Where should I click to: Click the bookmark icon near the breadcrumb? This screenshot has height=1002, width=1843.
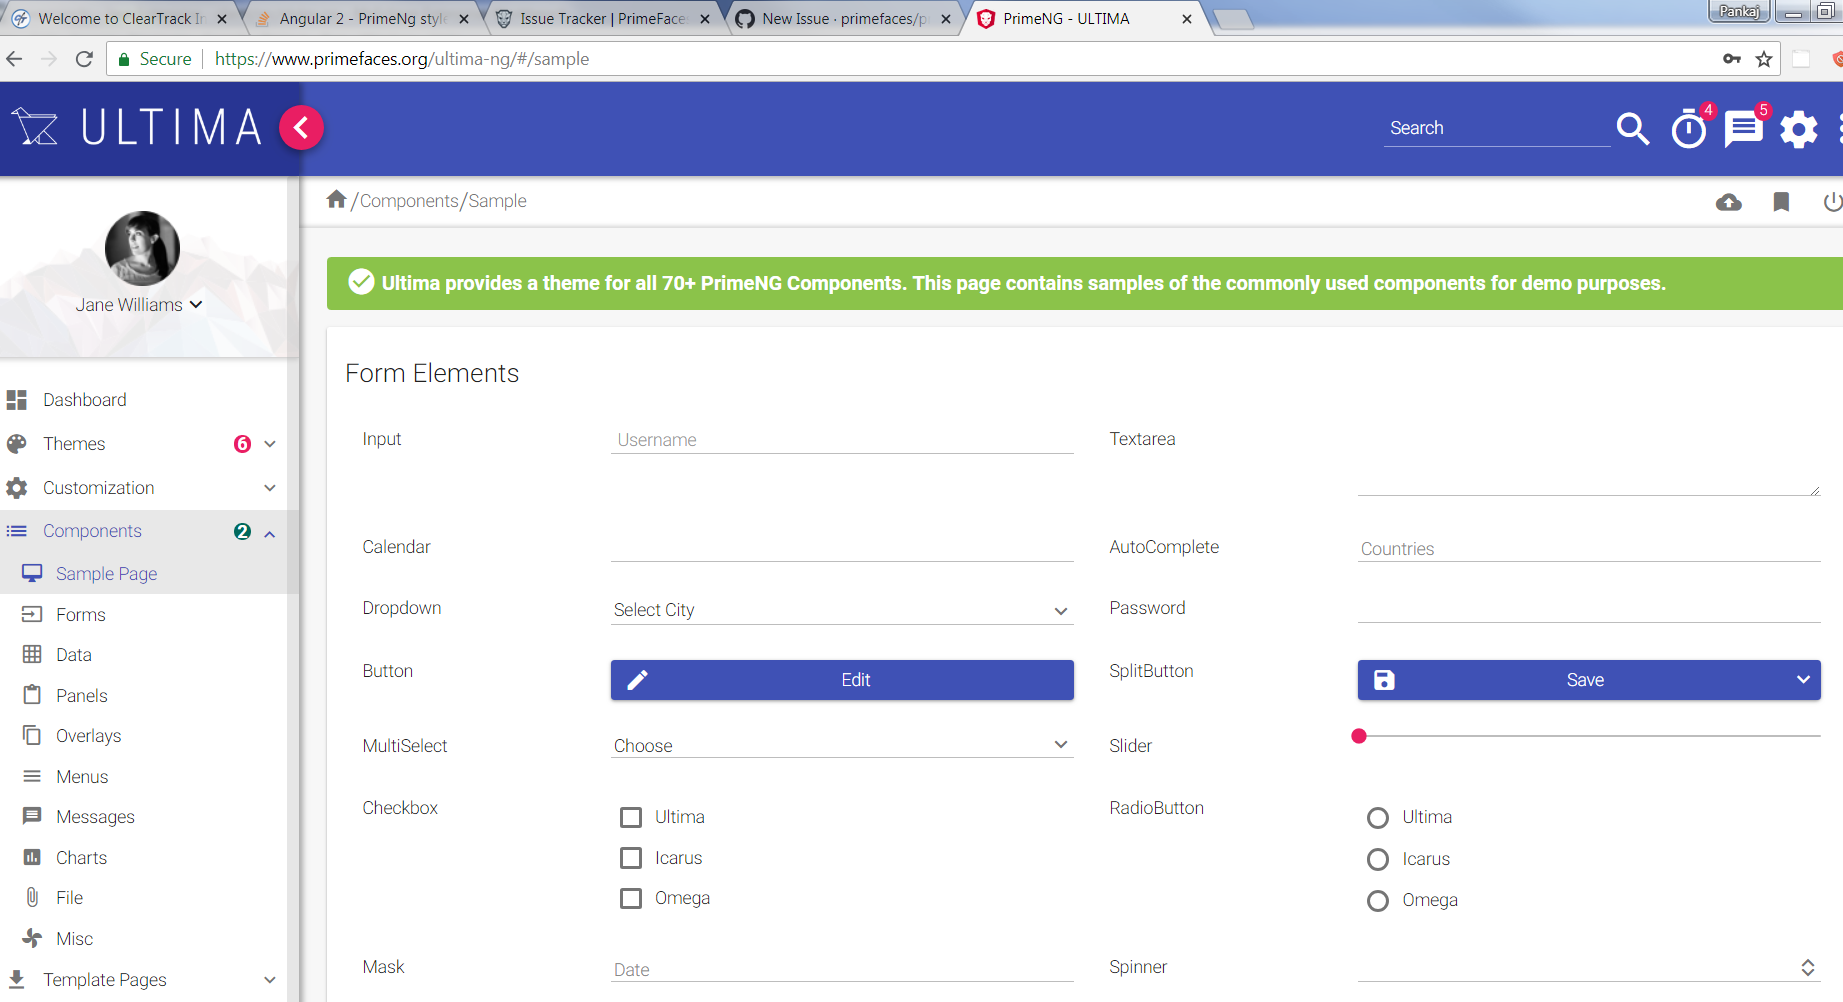[1781, 201]
